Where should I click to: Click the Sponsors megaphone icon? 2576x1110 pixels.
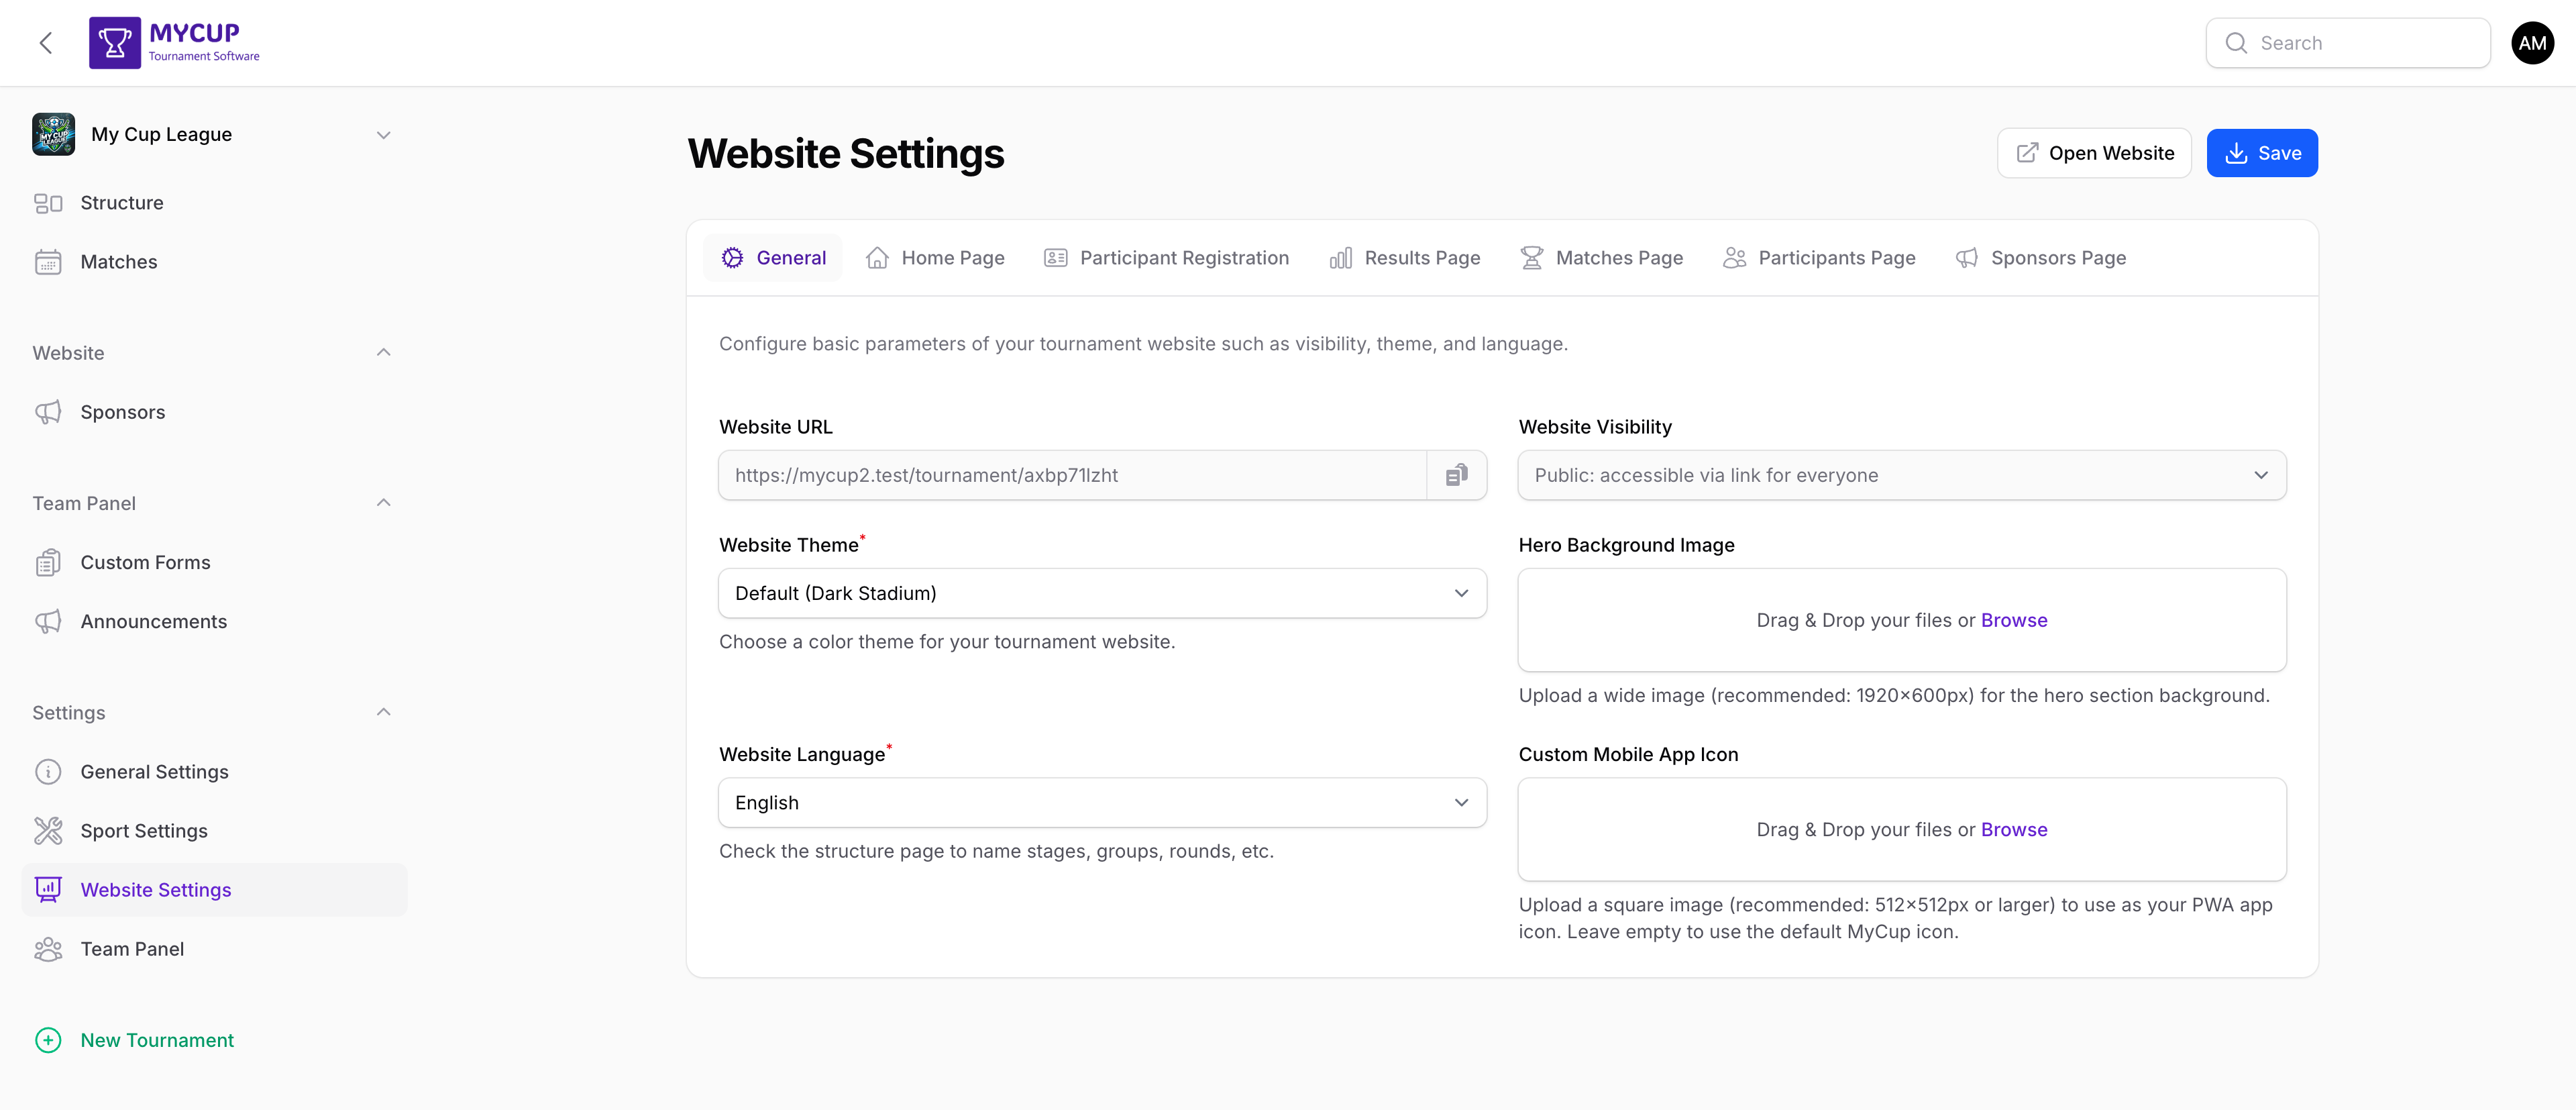tap(49, 411)
